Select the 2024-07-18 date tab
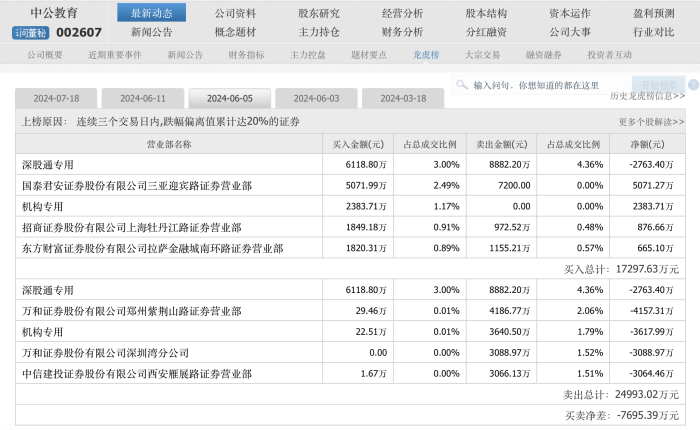 (56, 98)
